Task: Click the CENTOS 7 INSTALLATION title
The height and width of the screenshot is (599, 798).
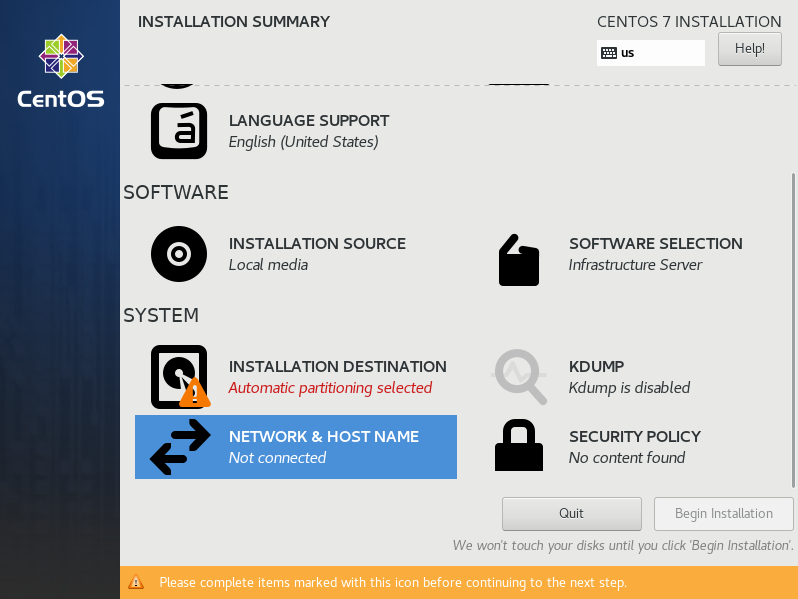Action: point(689,22)
